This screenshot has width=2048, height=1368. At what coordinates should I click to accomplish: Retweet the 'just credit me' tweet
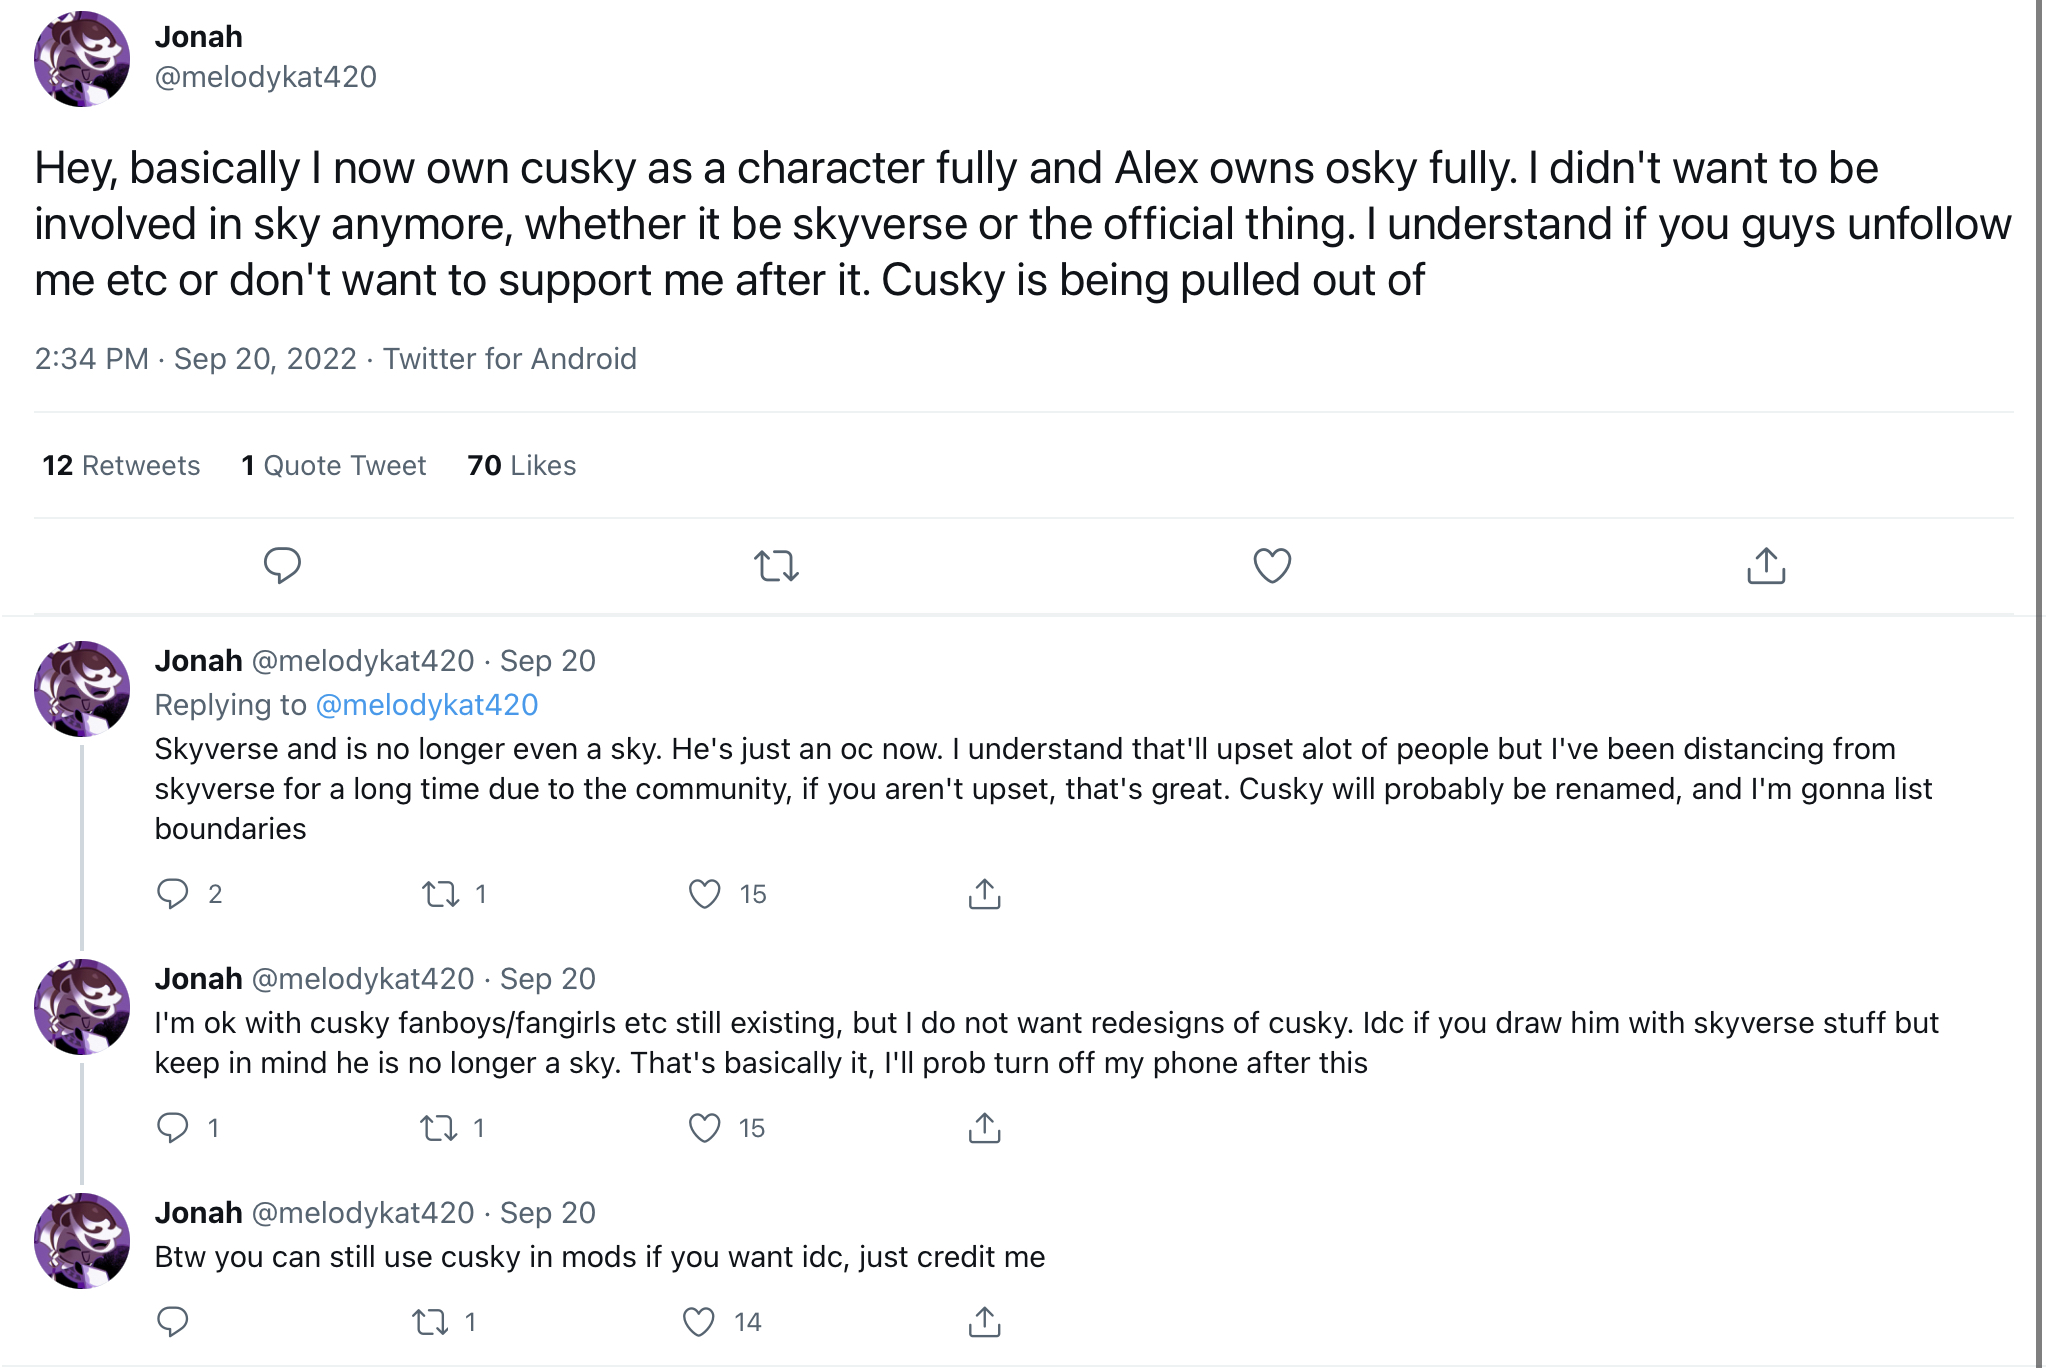point(430,1322)
